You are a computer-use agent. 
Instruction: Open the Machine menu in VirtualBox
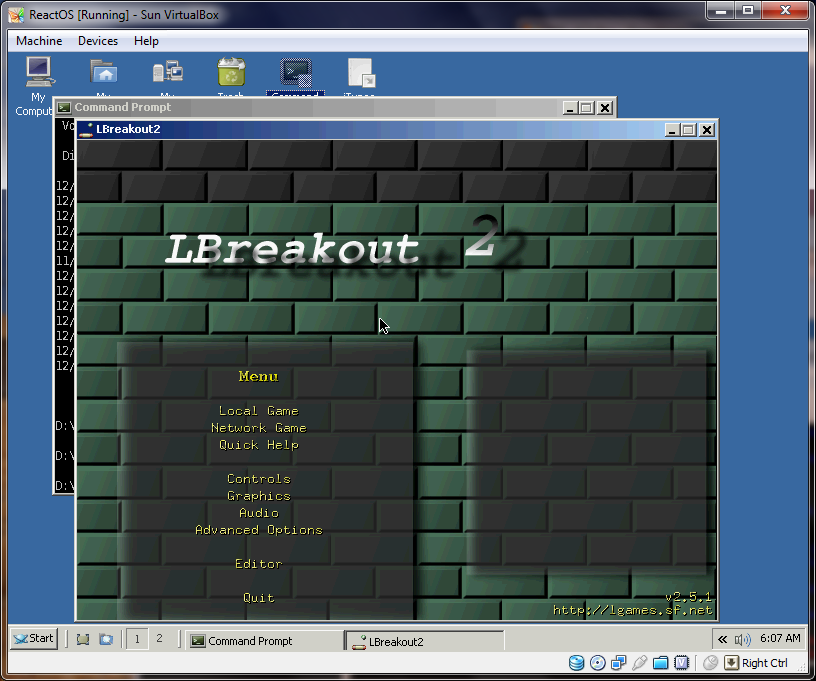click(39, 41)
